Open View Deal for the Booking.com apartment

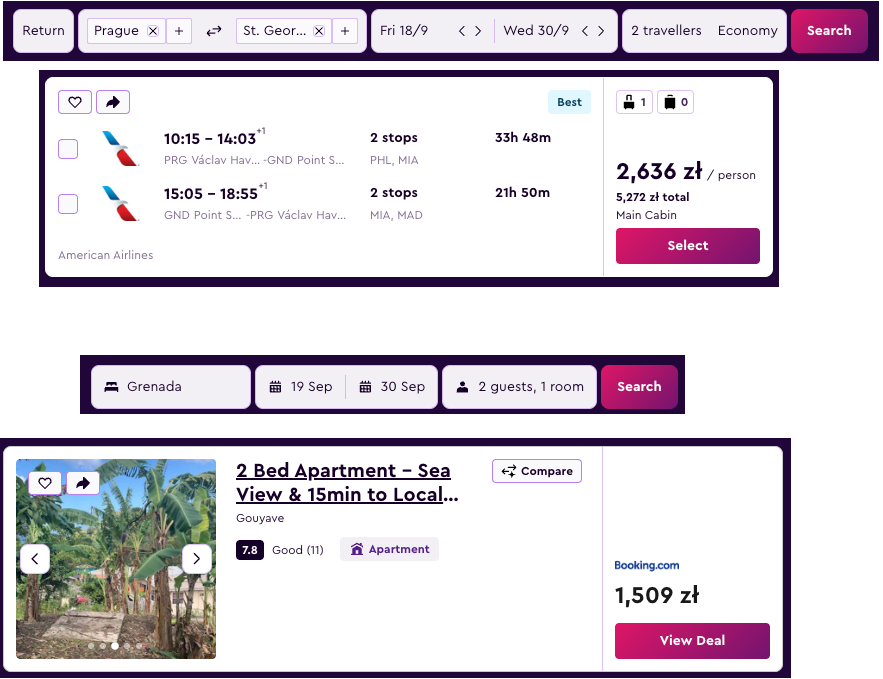(692, 640)
